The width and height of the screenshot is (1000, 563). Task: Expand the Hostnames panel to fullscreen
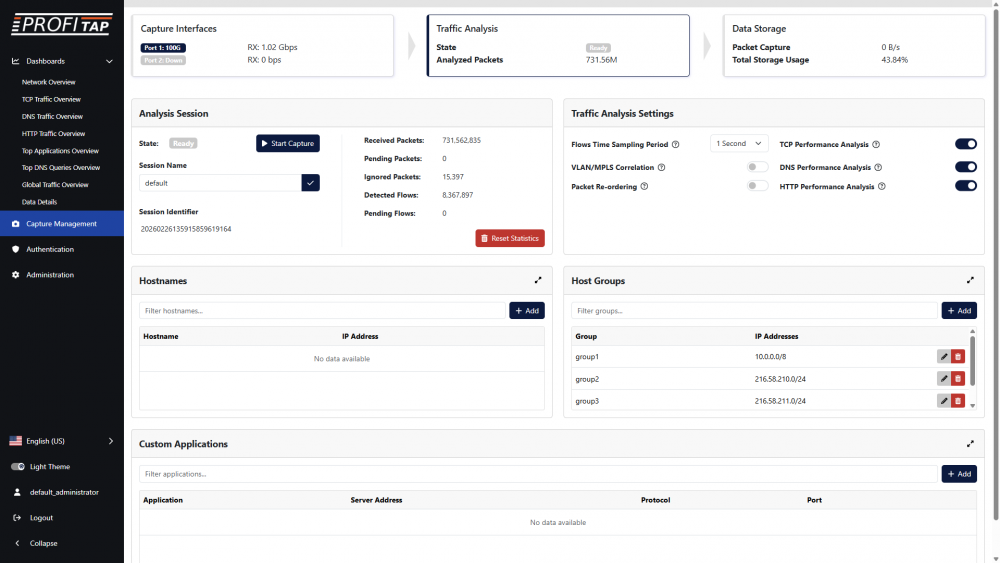[538, 281]
